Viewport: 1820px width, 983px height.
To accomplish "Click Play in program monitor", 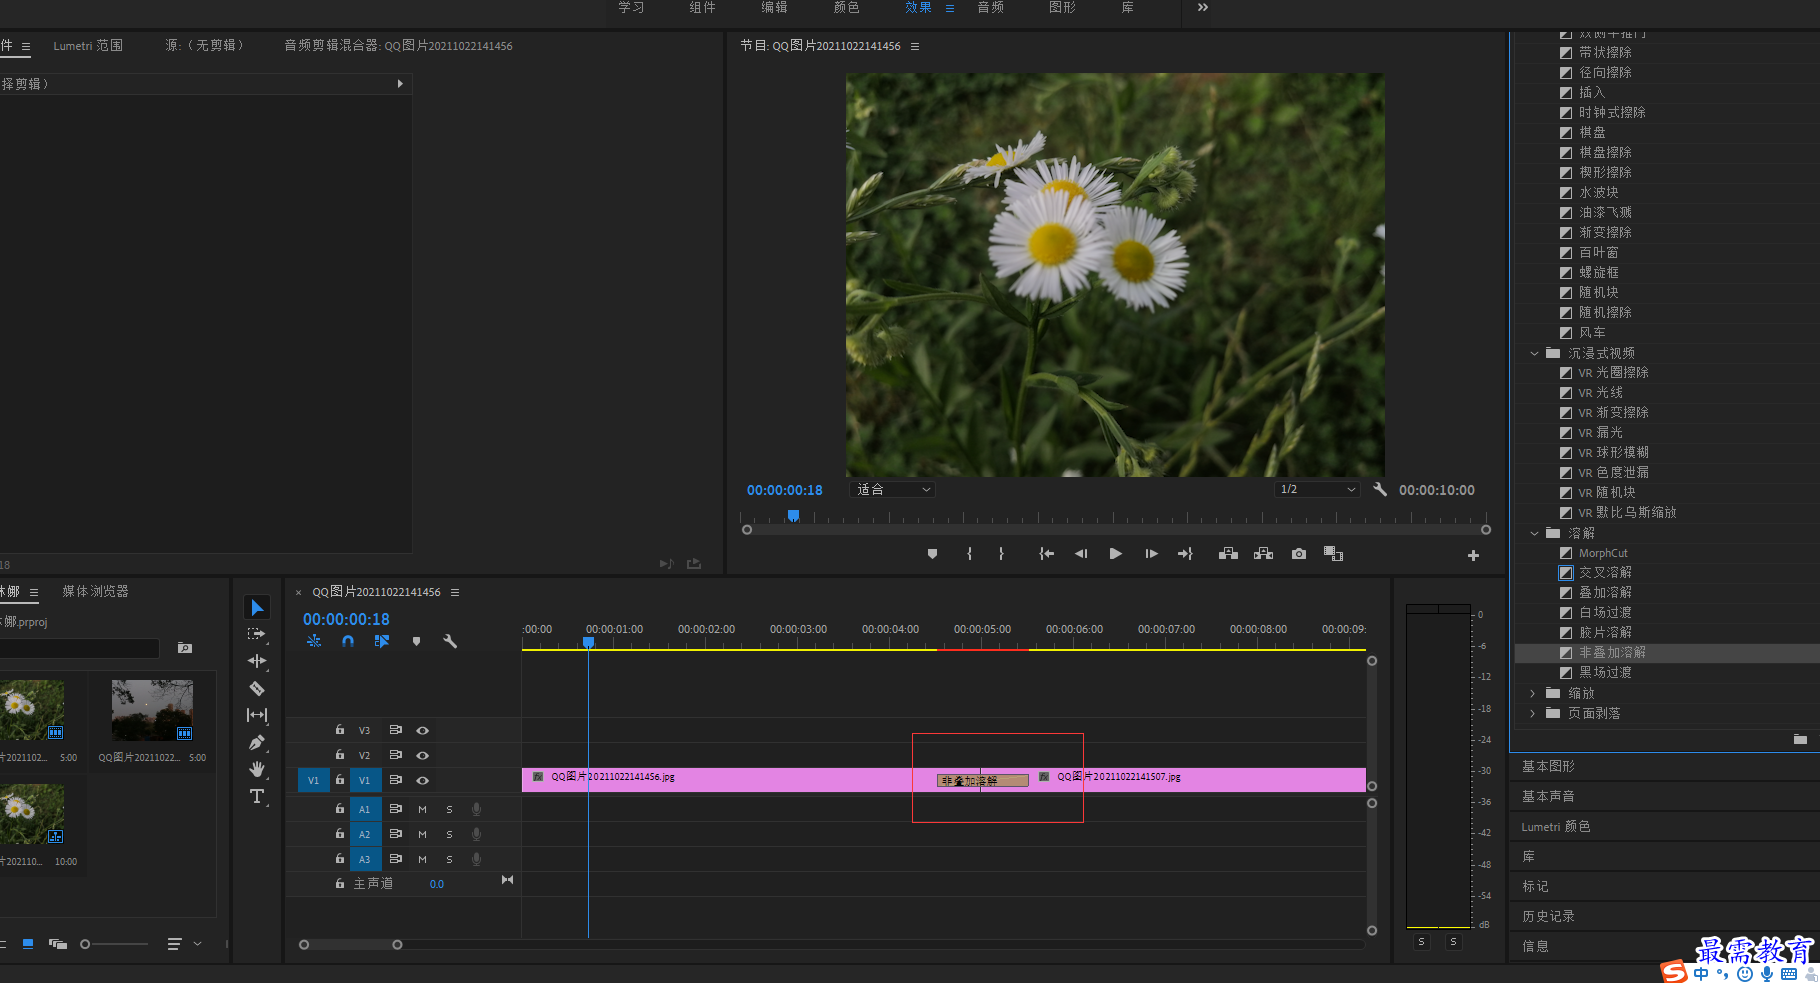I will pos(1115,554).
